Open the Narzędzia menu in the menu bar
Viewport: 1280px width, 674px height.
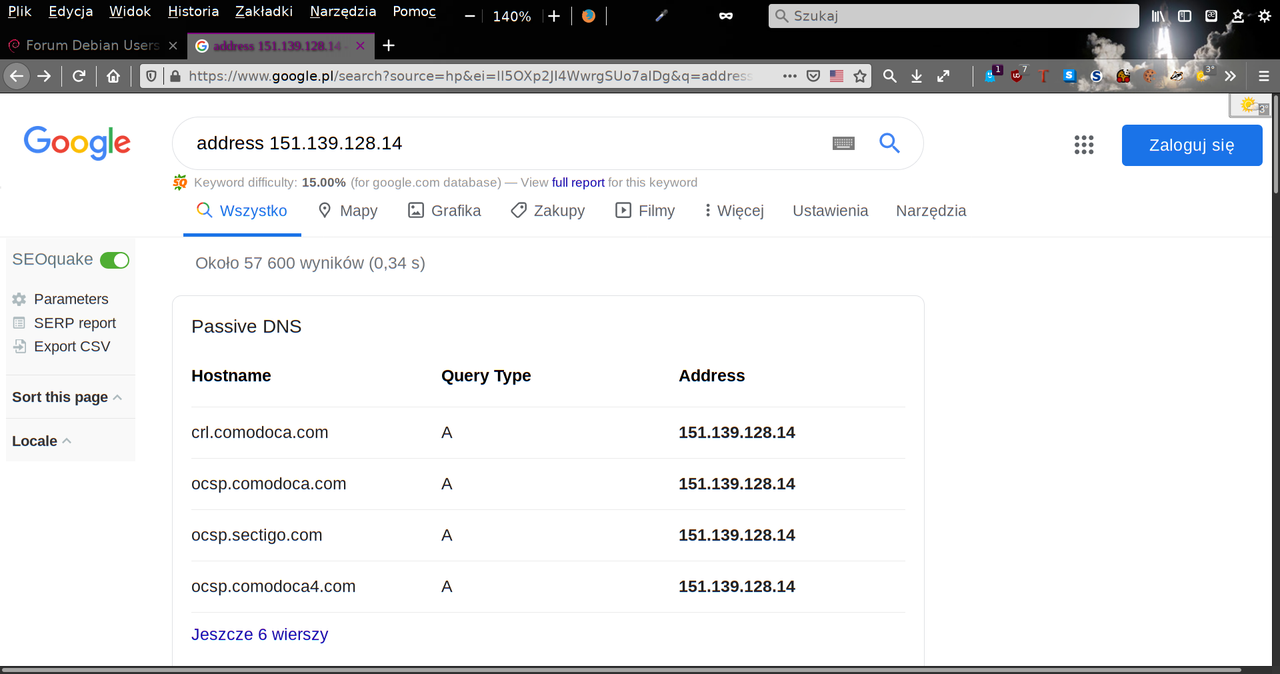click(x=343, y=12)
